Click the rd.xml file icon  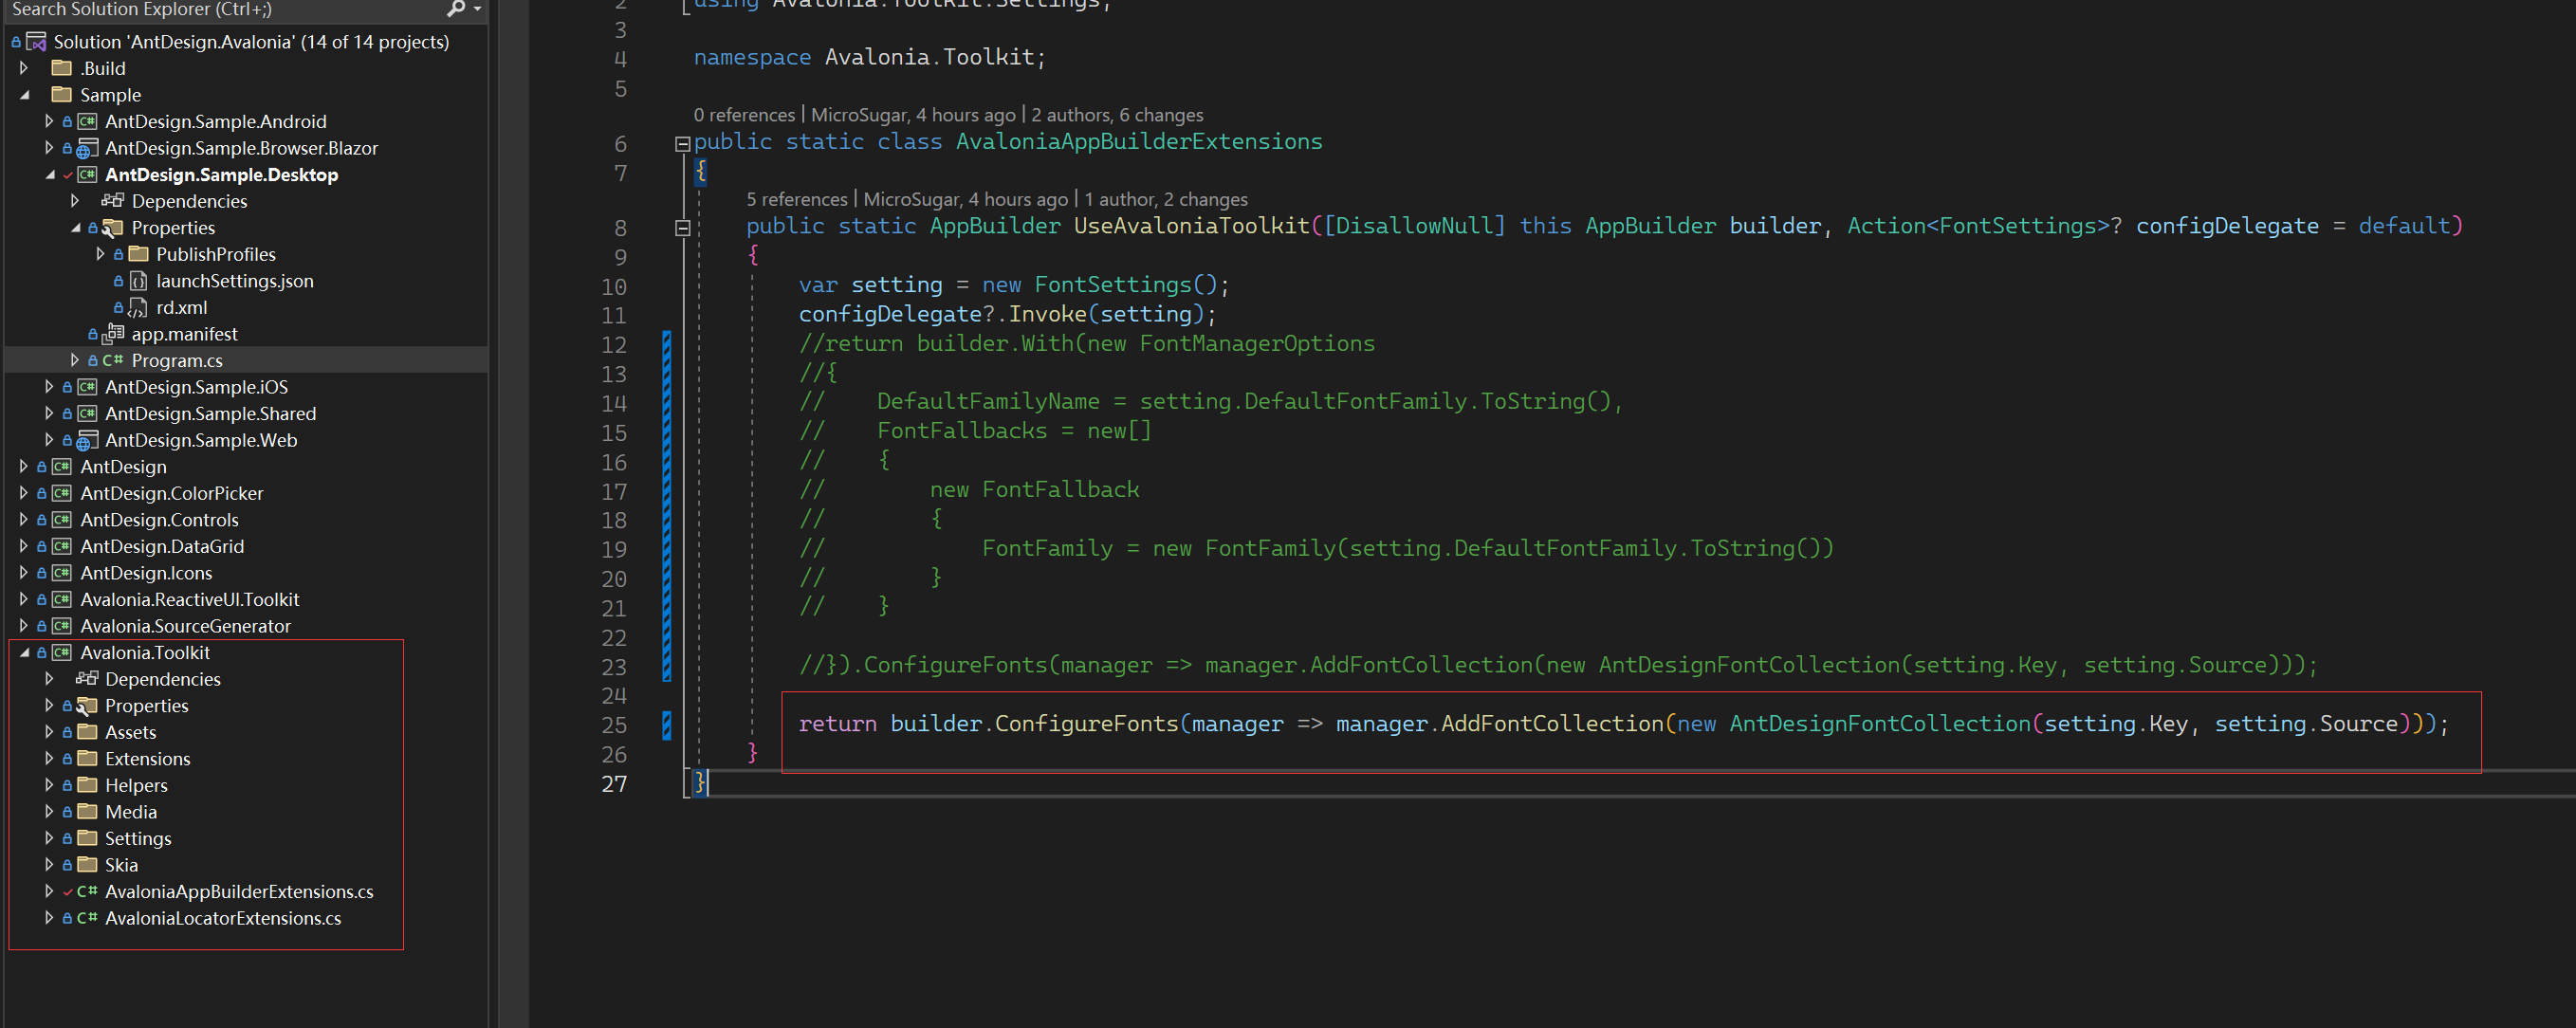coord(137,307)
